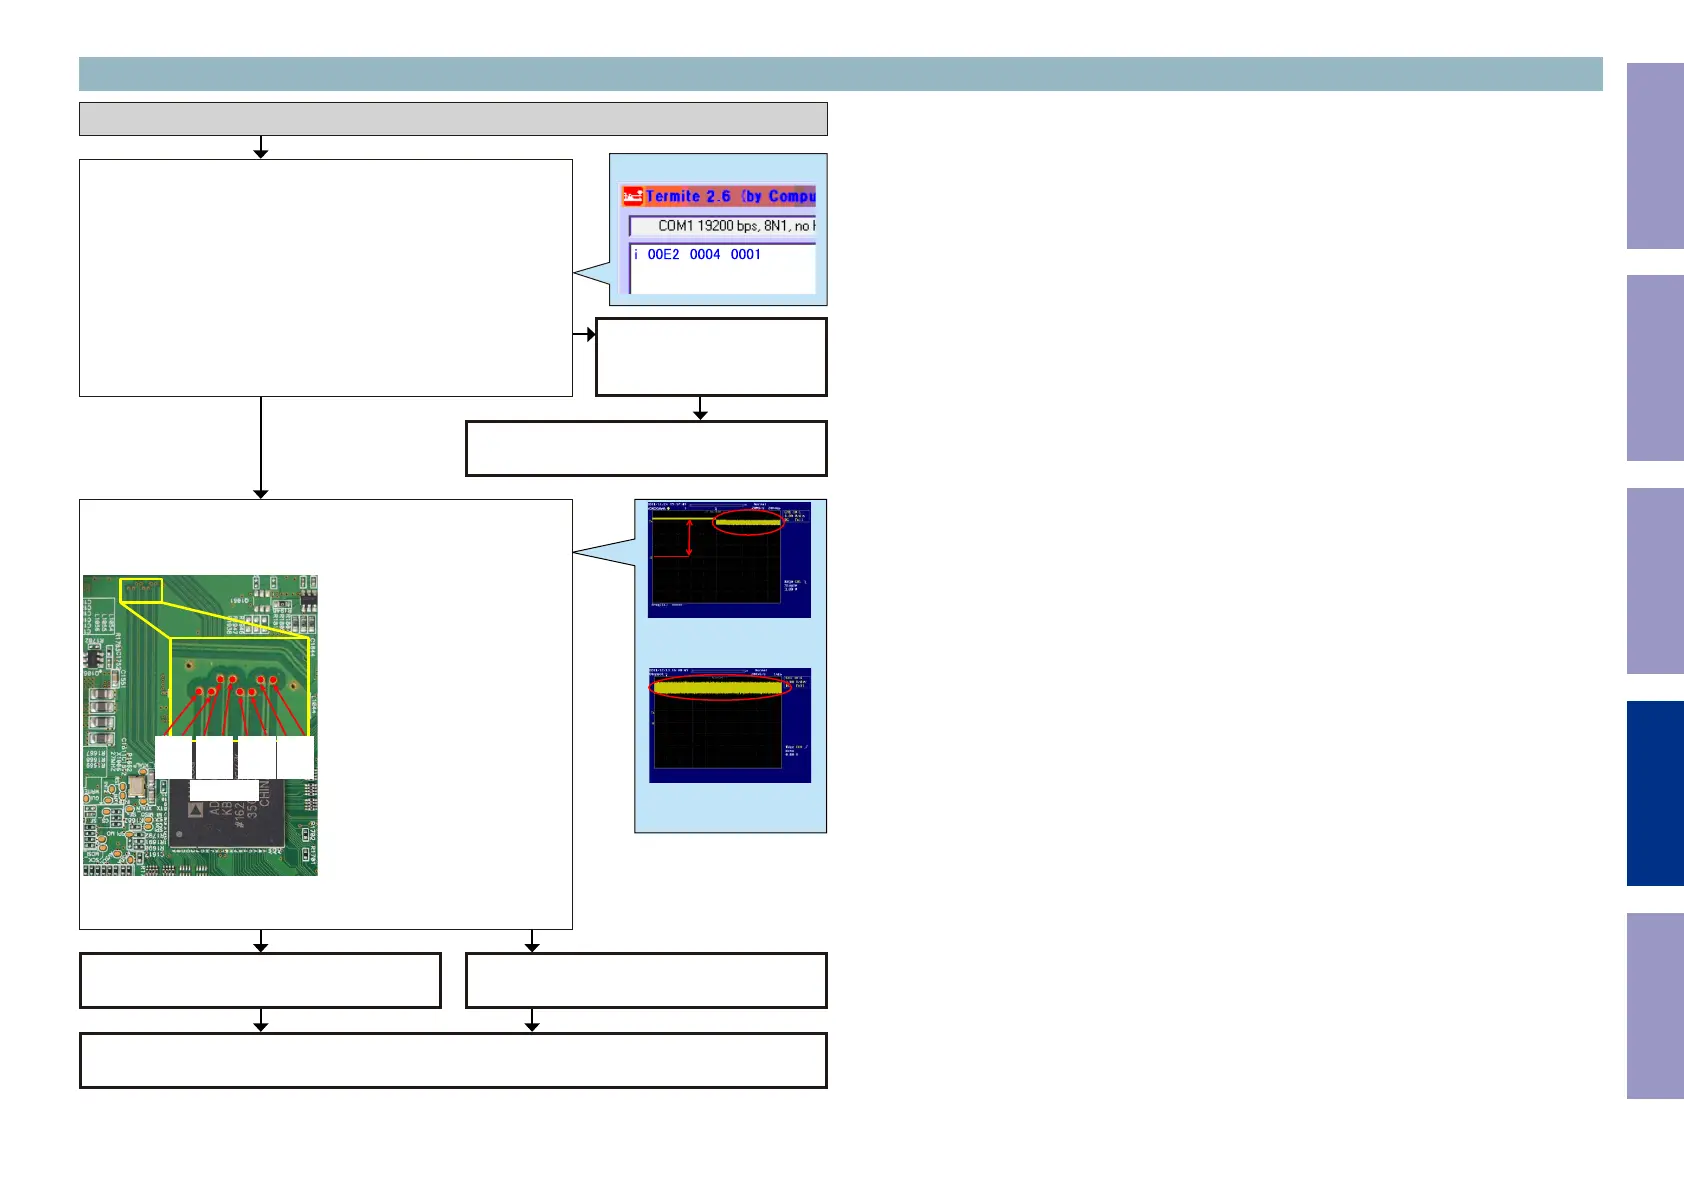Select the bottommost purple side tab
1684x1191 pixels.
(1655, 1006)
